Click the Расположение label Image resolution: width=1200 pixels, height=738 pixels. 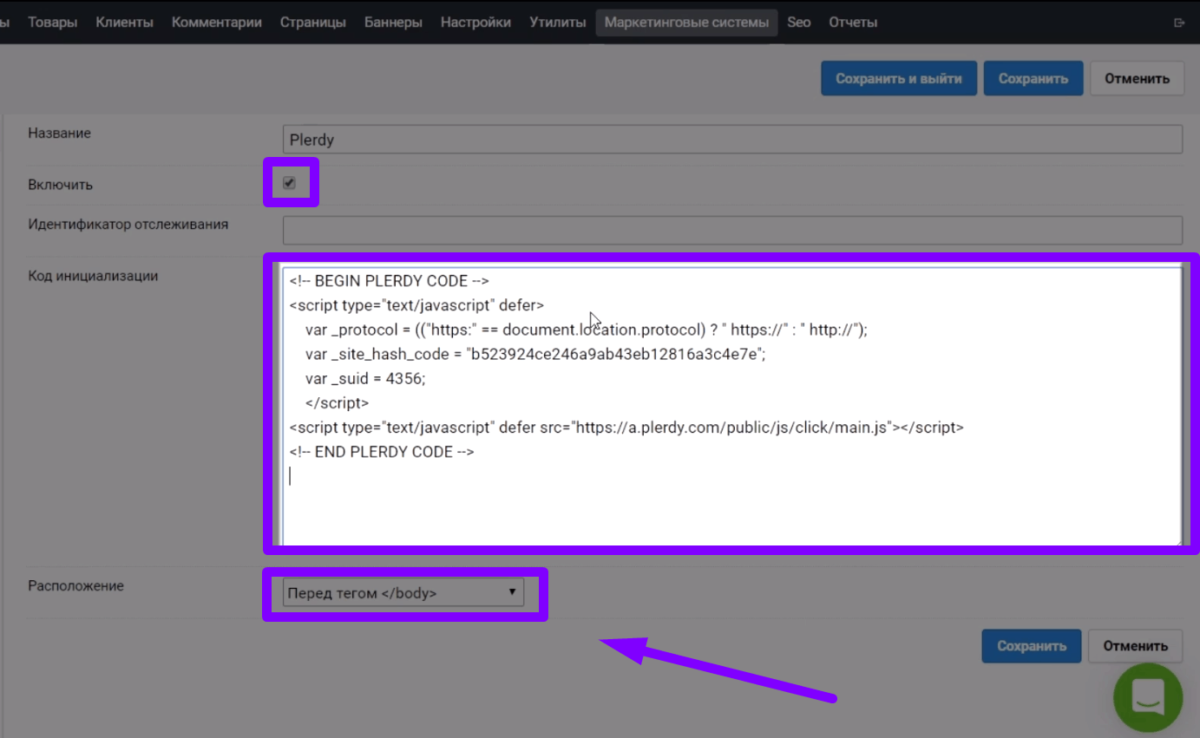76,586
